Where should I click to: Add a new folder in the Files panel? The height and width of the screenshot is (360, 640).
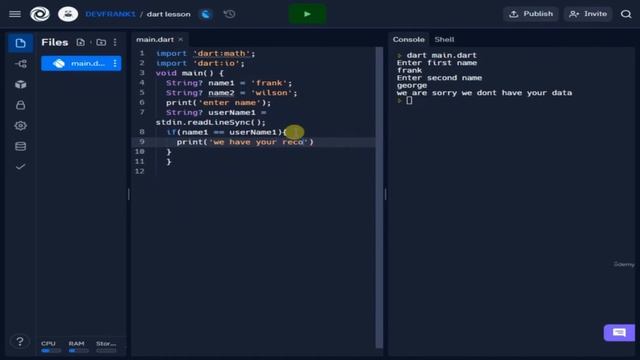click(x=101, y=42)
